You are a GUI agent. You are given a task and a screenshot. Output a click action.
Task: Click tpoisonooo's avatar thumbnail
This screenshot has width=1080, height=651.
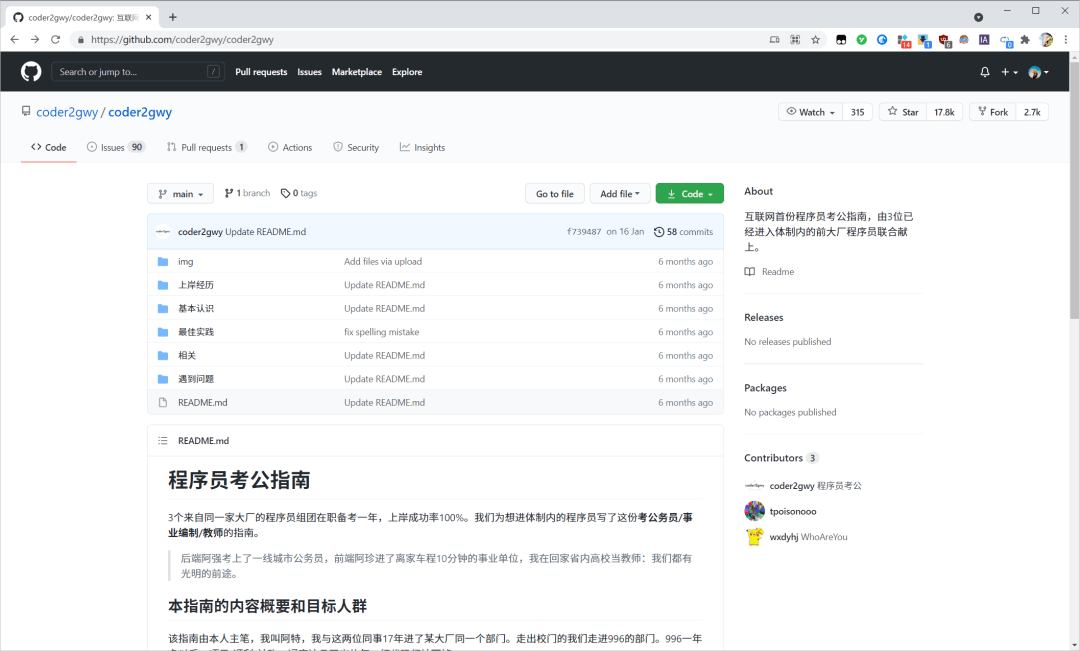754,511
